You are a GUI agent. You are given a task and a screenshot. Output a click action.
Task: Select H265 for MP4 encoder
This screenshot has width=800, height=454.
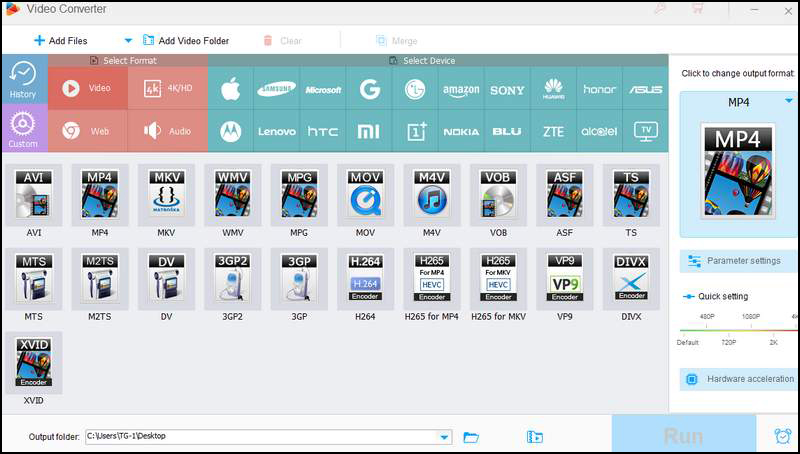click(432, 279)
